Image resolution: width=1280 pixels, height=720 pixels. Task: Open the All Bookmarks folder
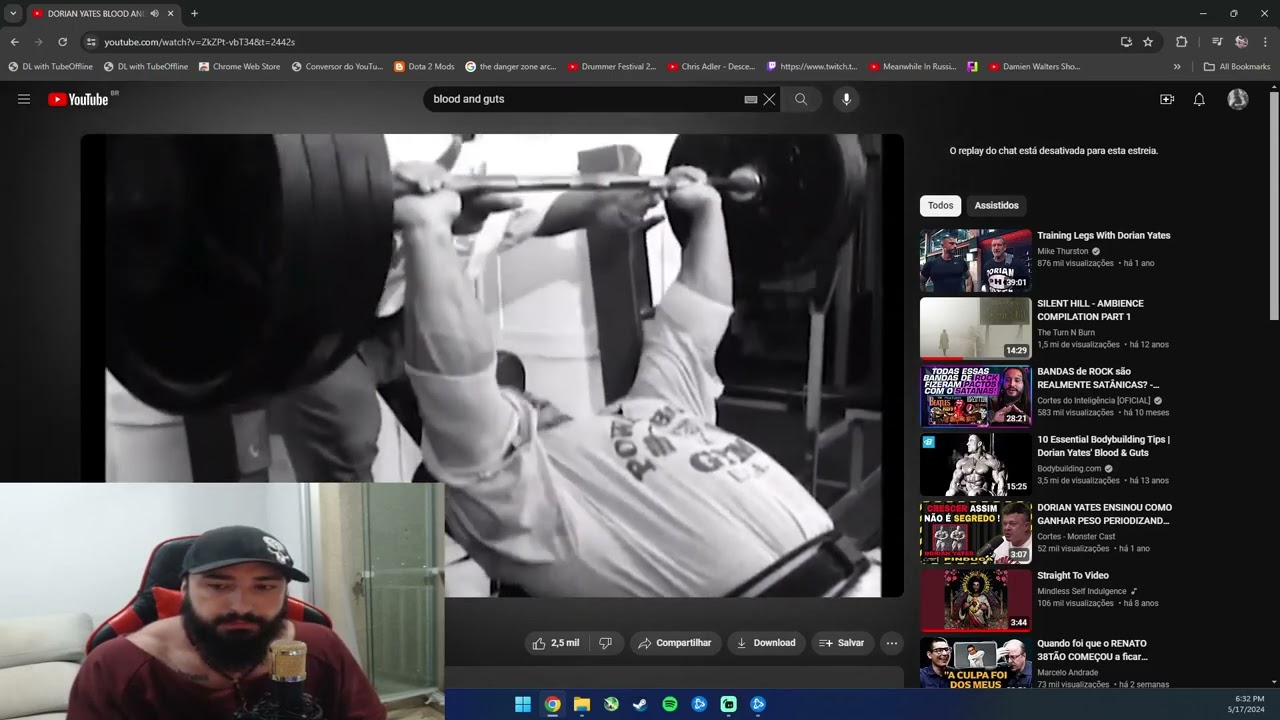tap(1237, 67)
